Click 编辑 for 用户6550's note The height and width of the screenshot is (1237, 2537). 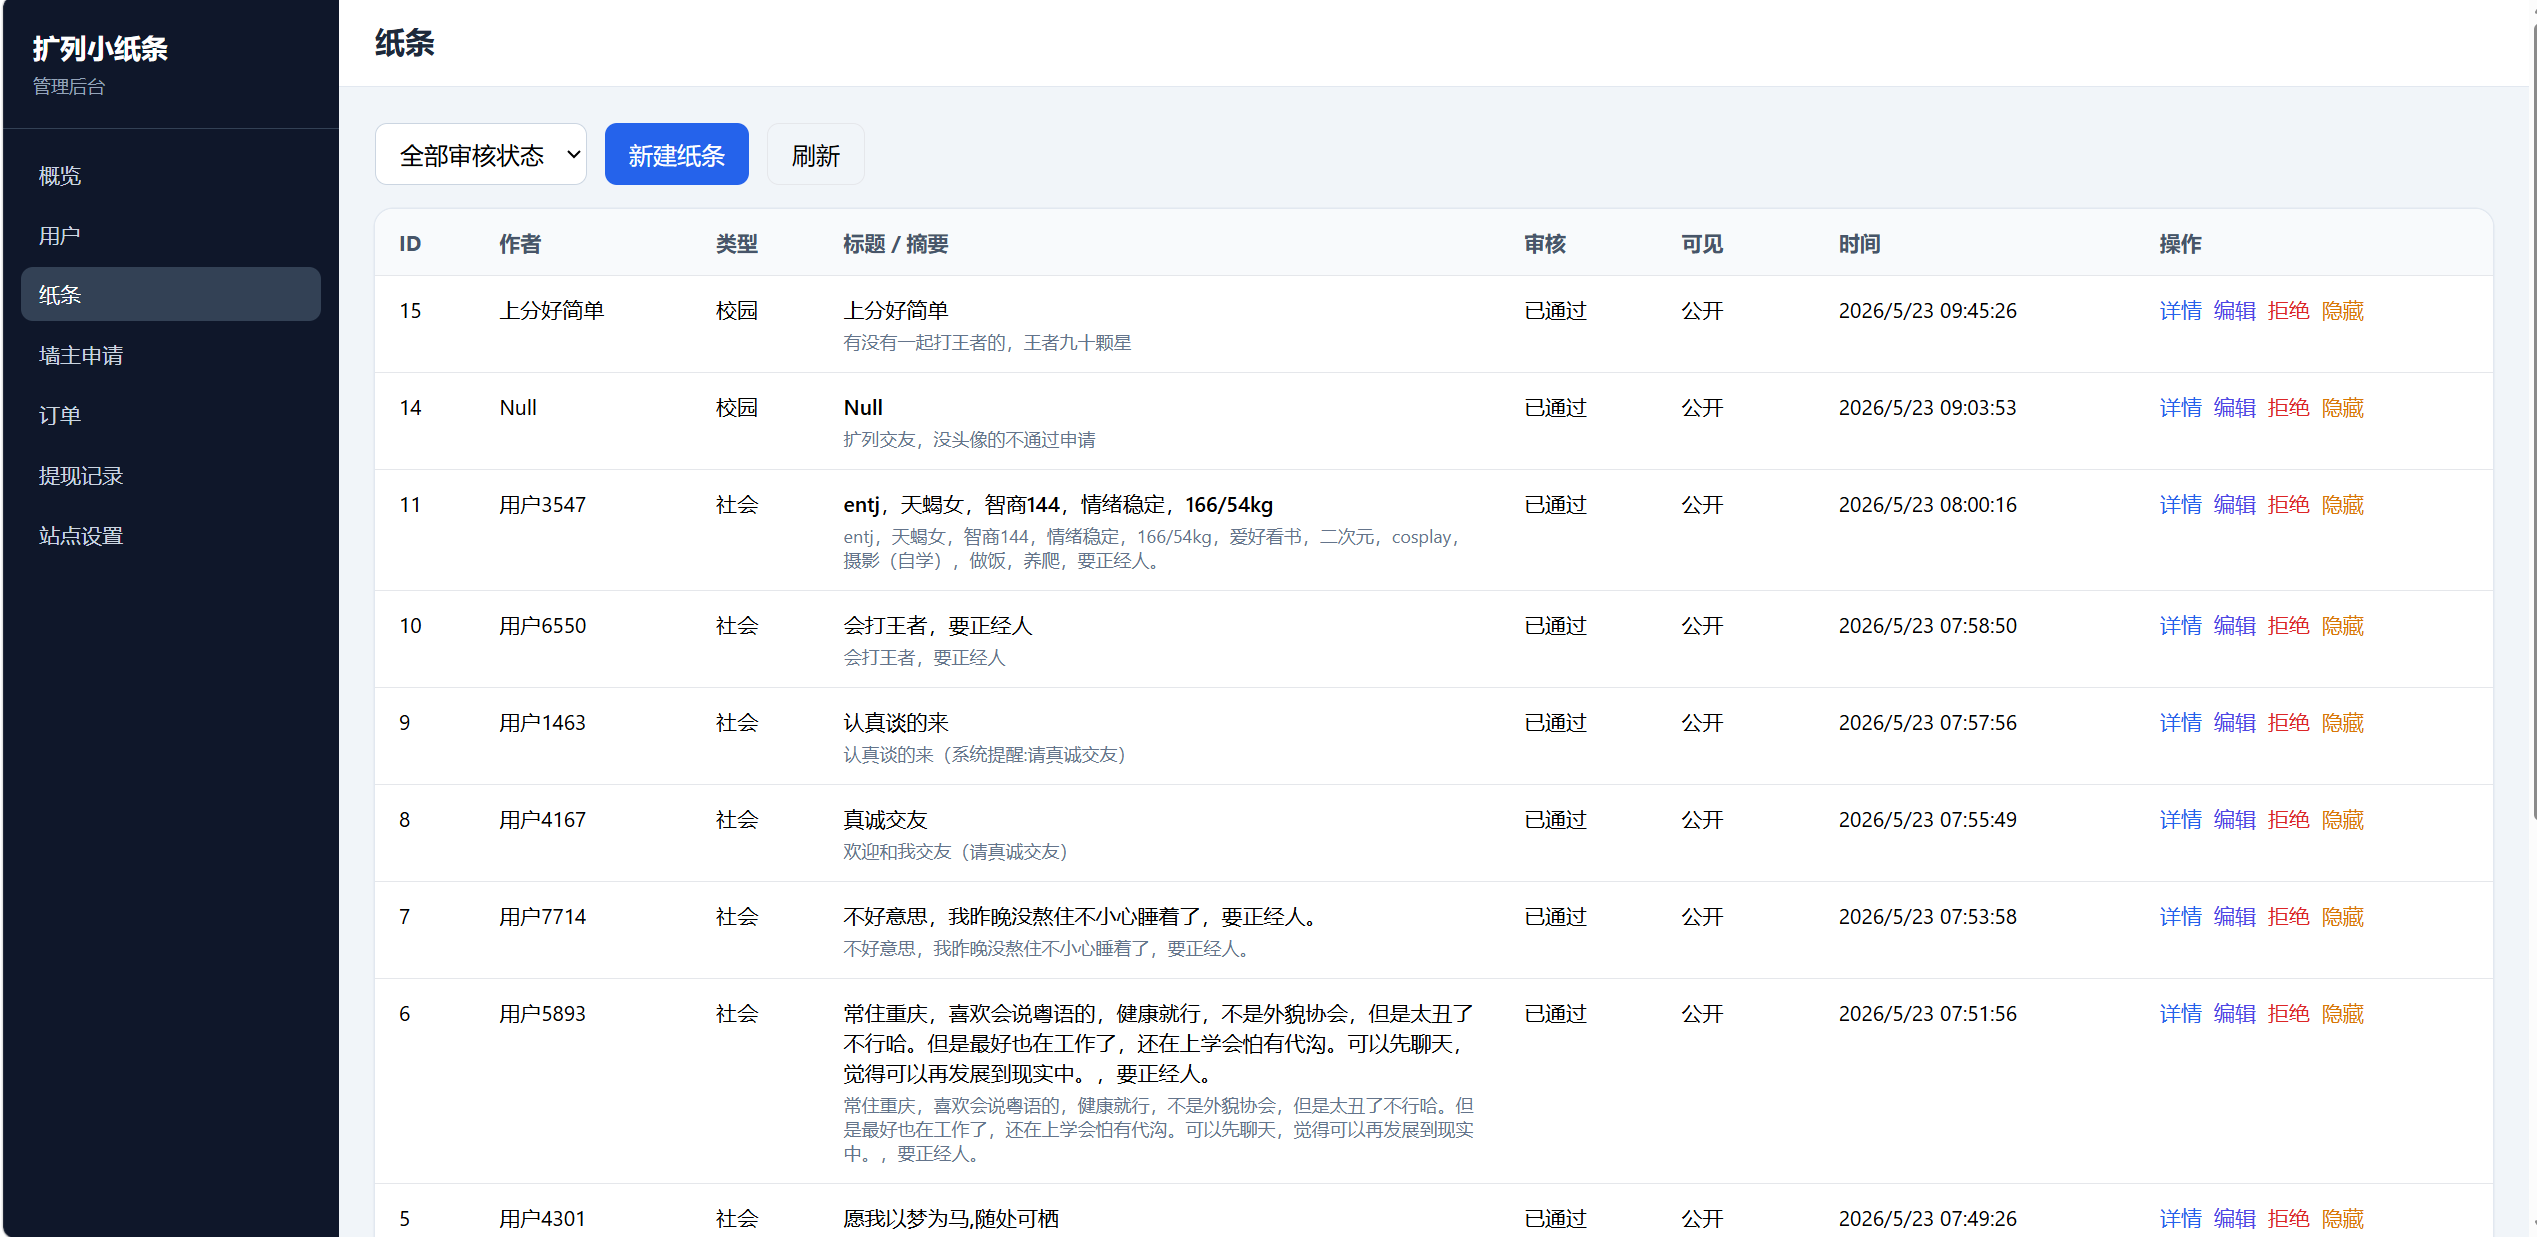coord(2234,626)
